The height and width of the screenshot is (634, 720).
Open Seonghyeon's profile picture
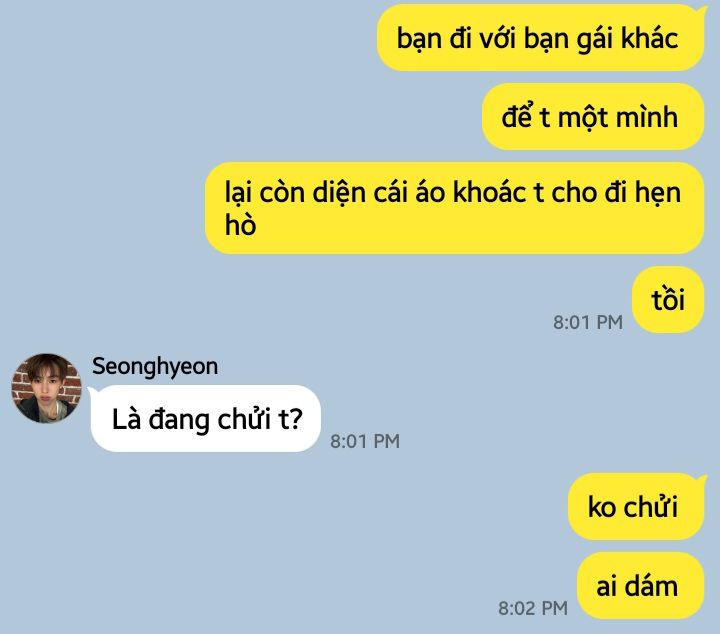pyautogui.click(x=46, y=388)
